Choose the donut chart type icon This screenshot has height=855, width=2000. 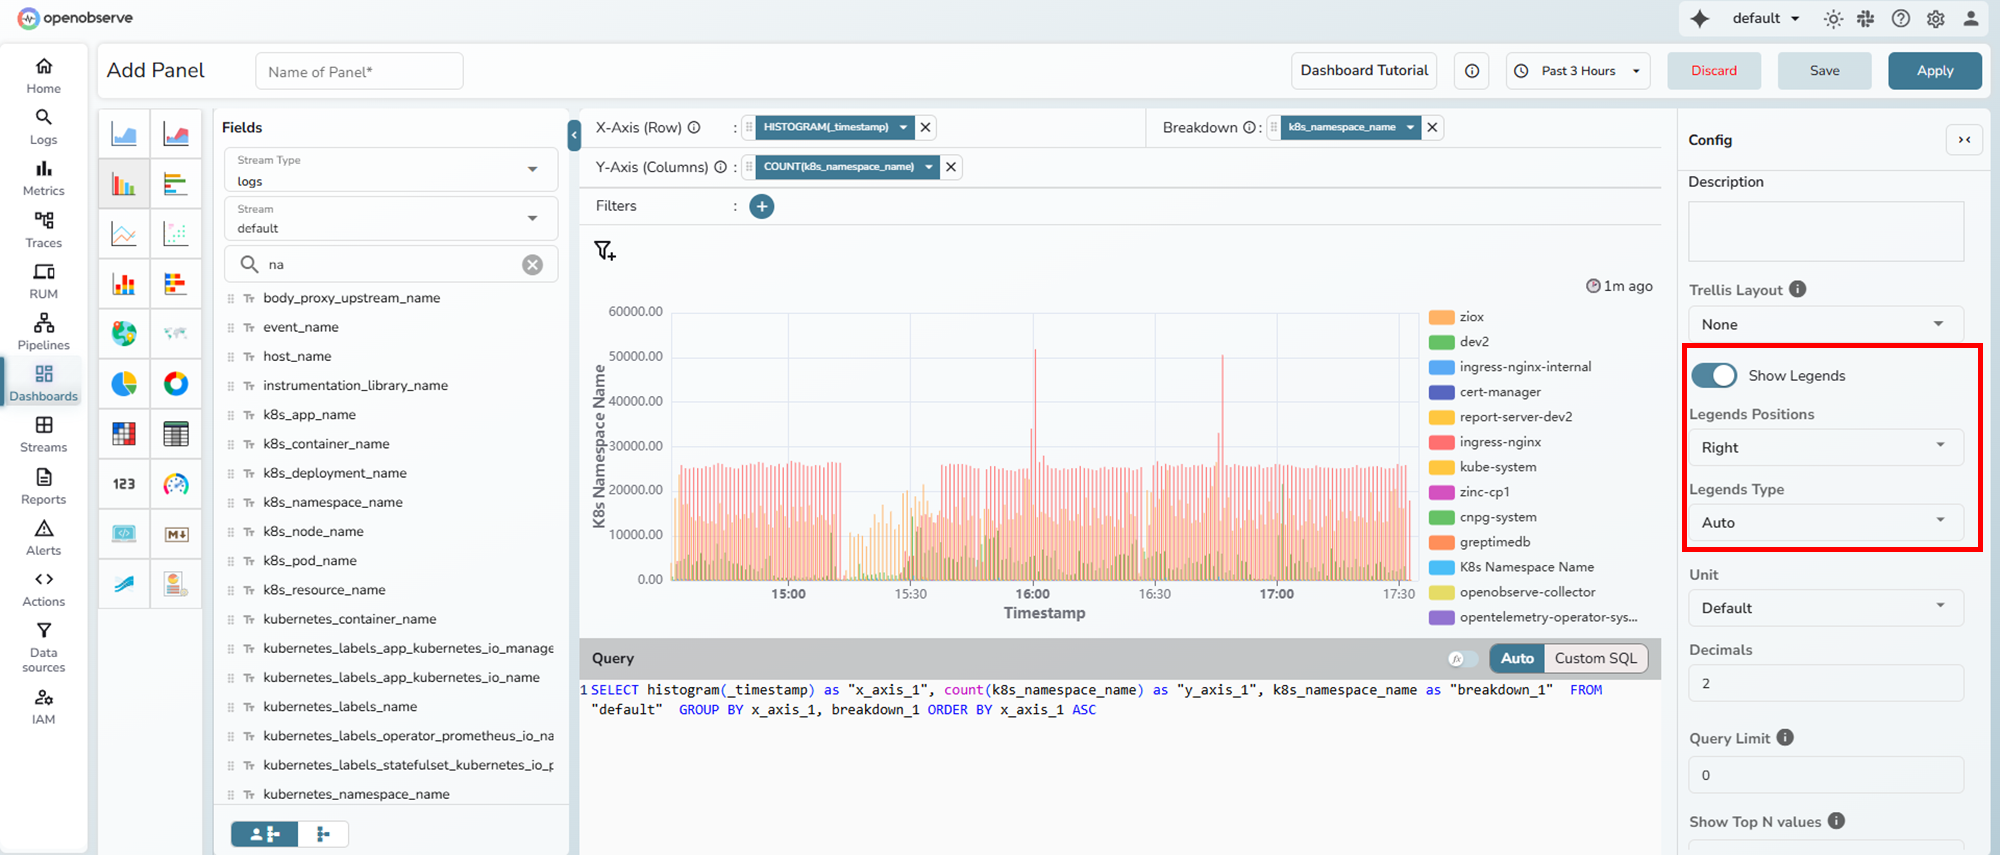click(176, 384)
